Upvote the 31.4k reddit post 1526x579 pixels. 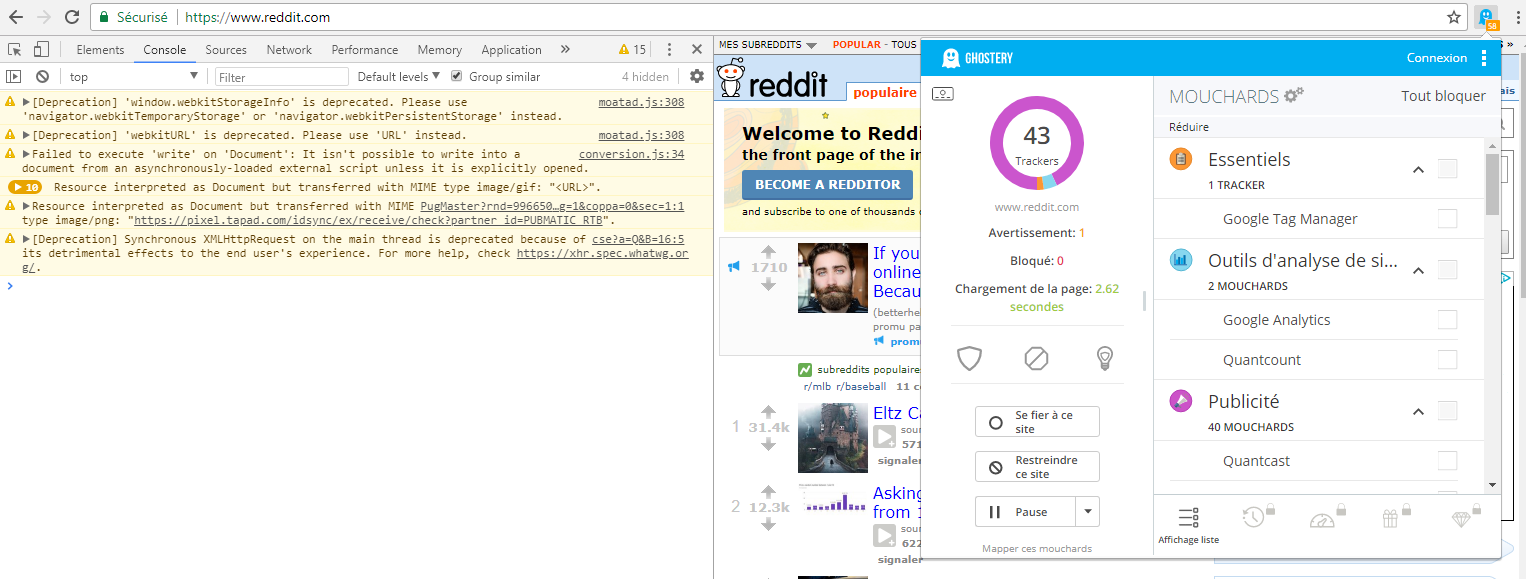pyautogui.click(x=768, y=411)
